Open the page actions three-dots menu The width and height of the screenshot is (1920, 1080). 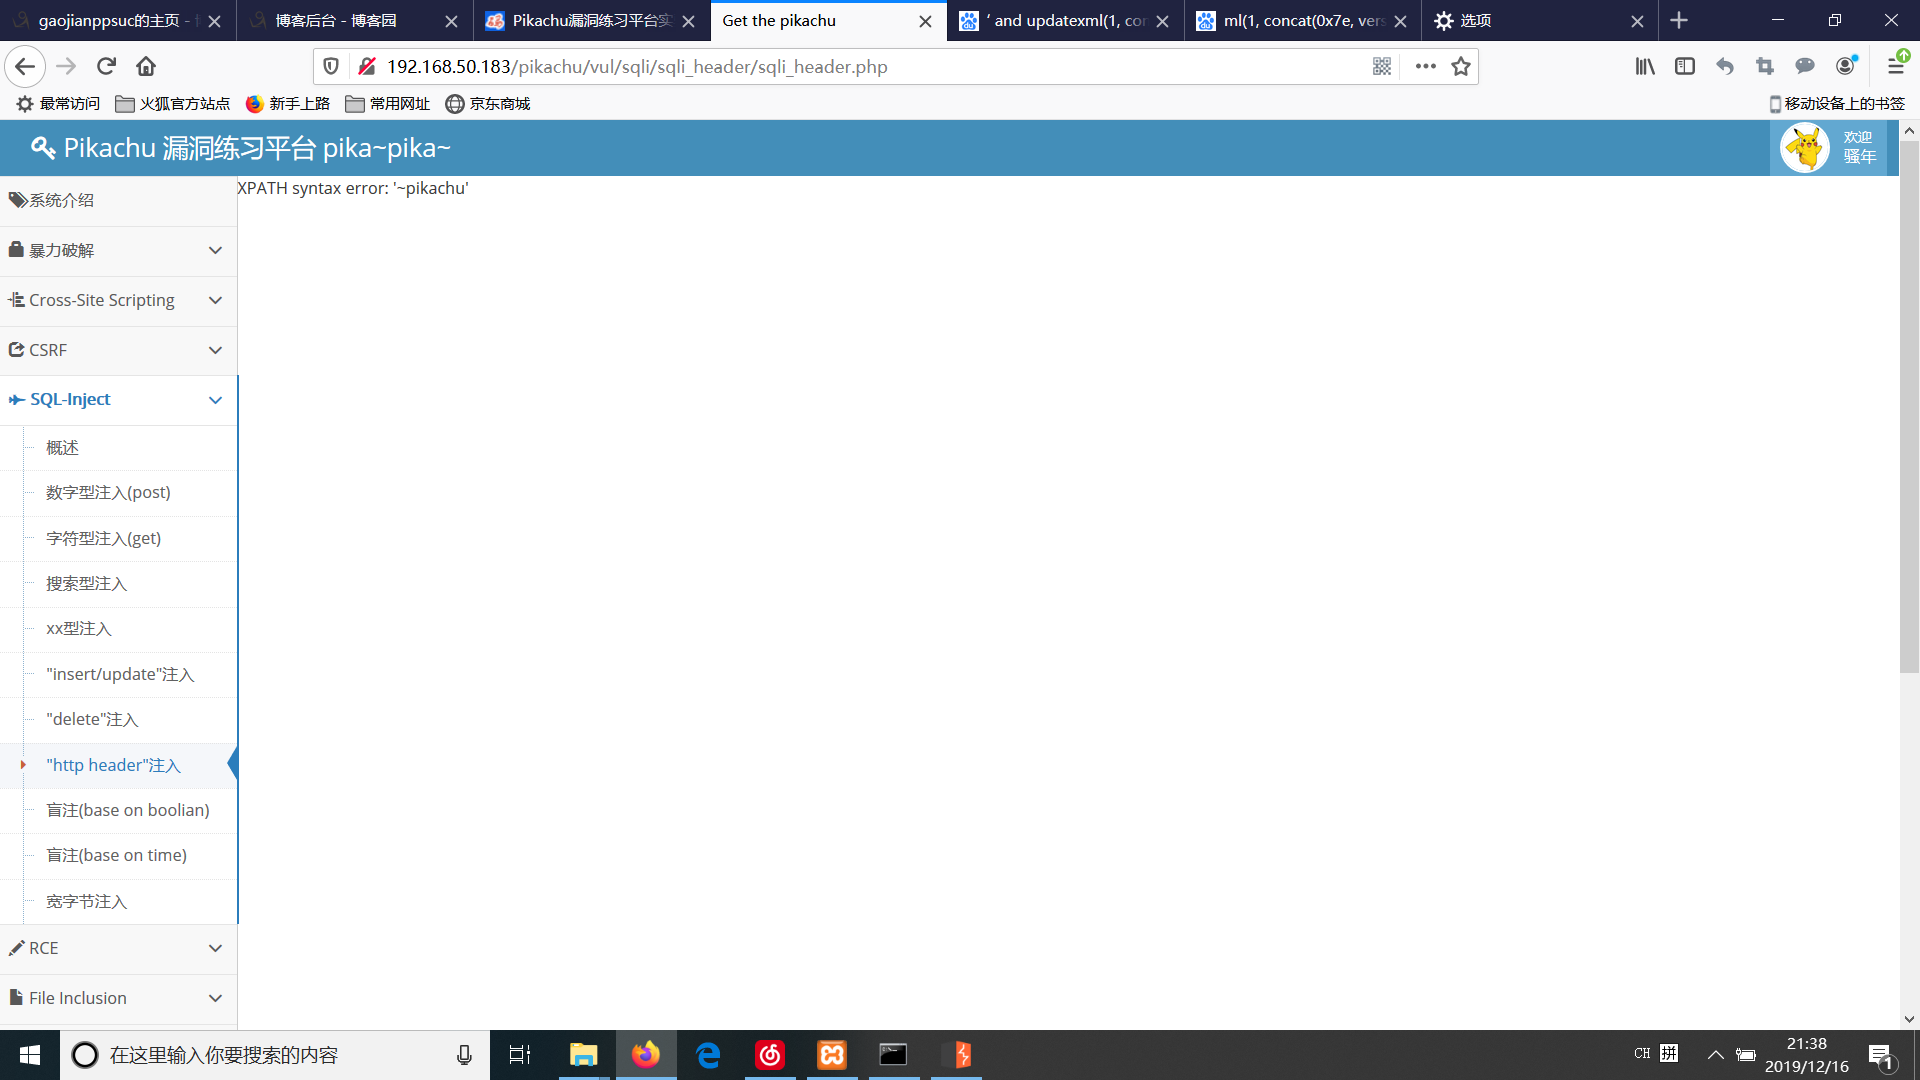(1425, 66)
